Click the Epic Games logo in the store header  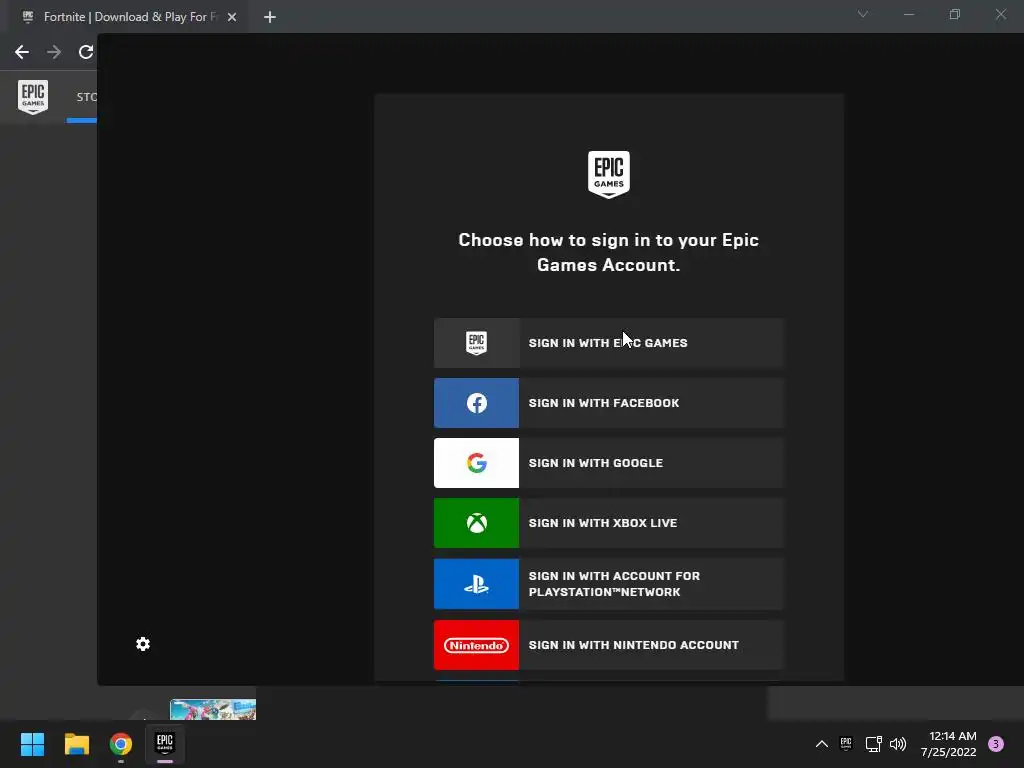tap(33, 97)
